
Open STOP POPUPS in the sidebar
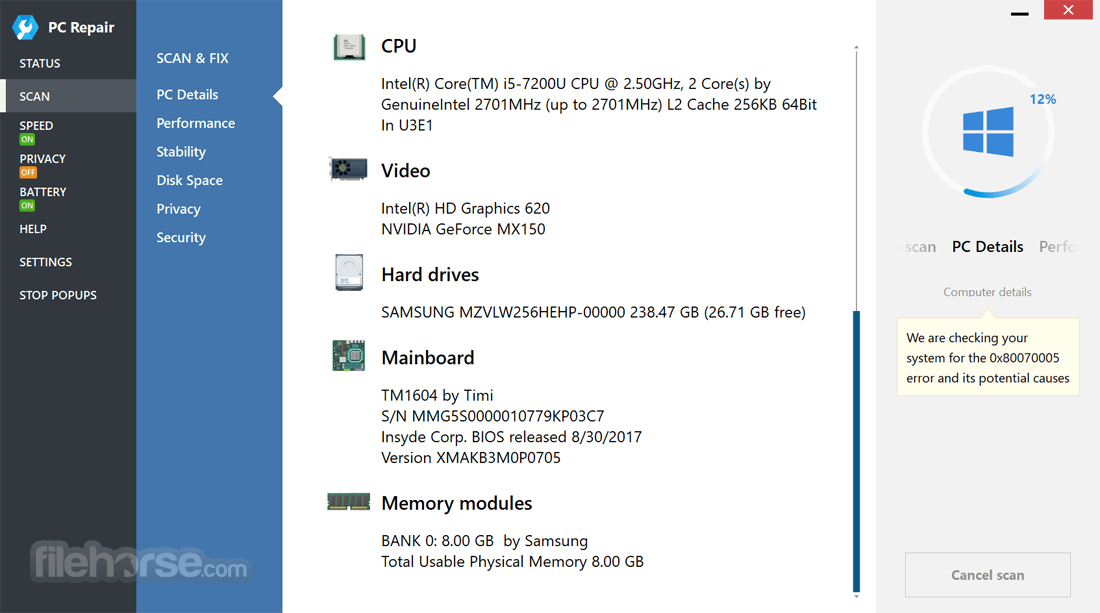pyautogui.click(x=58, y=295)
